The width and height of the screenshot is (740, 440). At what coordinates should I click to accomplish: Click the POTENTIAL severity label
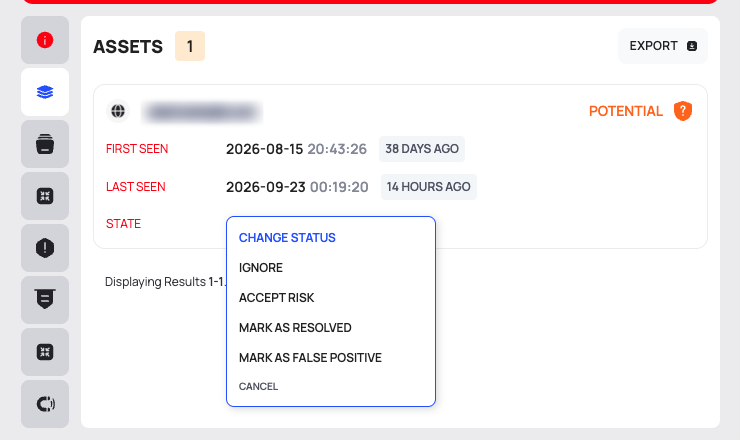(626, 111)
